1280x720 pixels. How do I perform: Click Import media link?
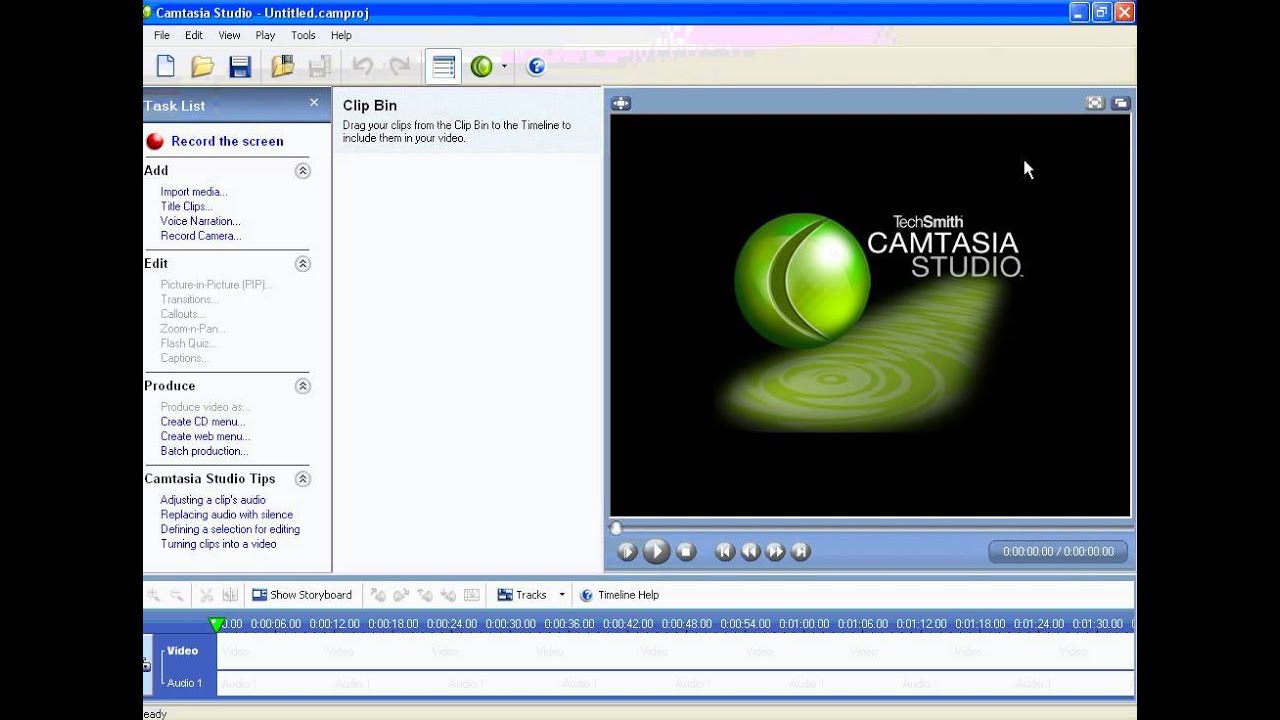tap(194, 192)
